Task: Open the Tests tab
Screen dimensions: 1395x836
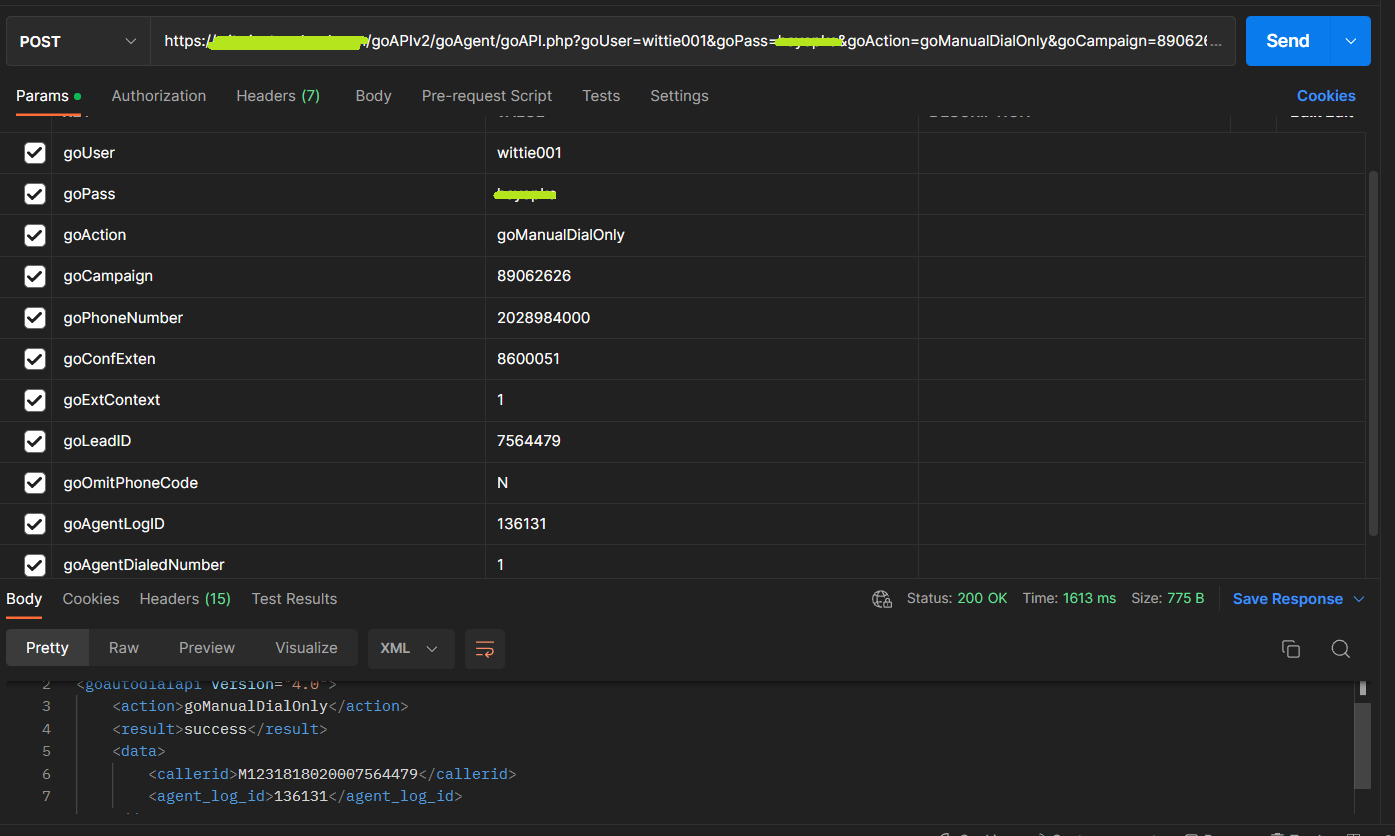Action: [601, 96]
